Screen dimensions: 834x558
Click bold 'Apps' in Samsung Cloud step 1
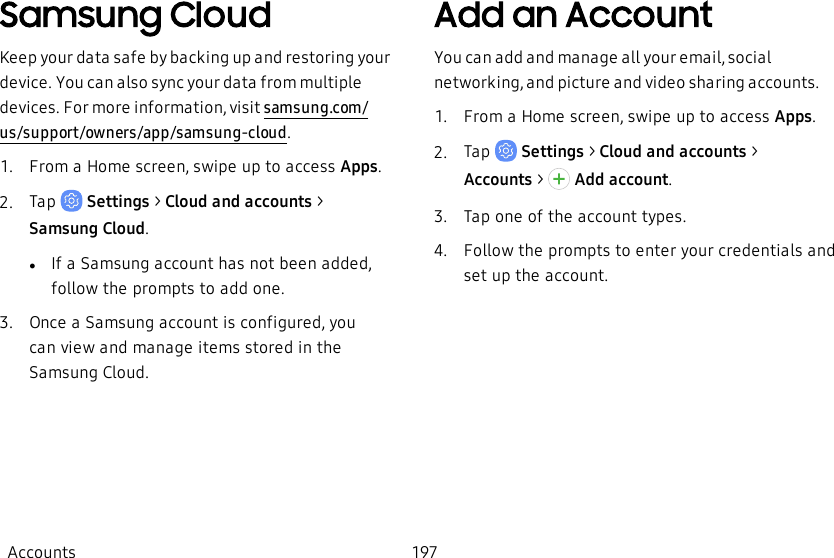coord(361,167)
